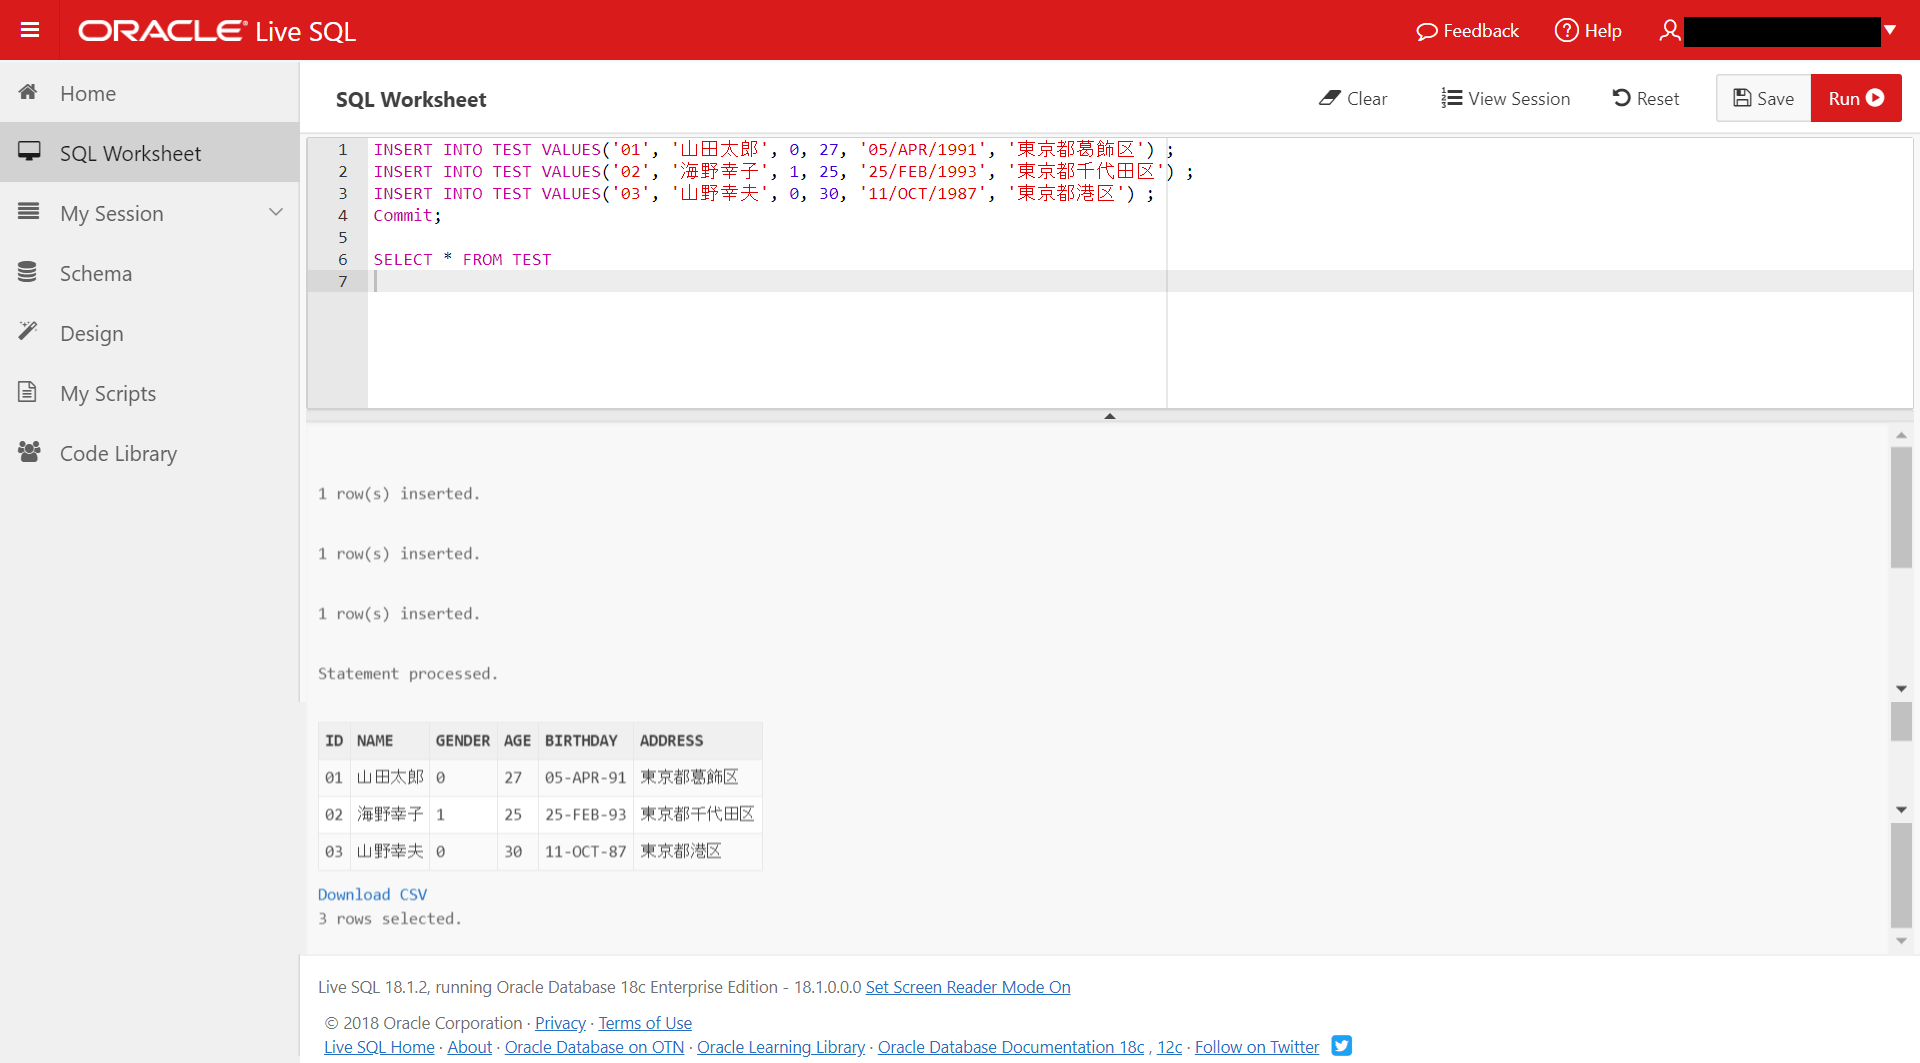Run the SQL statements
Viewport: 1920px width, 1063px height.
pyautogui.click(x=1855, y=99)
